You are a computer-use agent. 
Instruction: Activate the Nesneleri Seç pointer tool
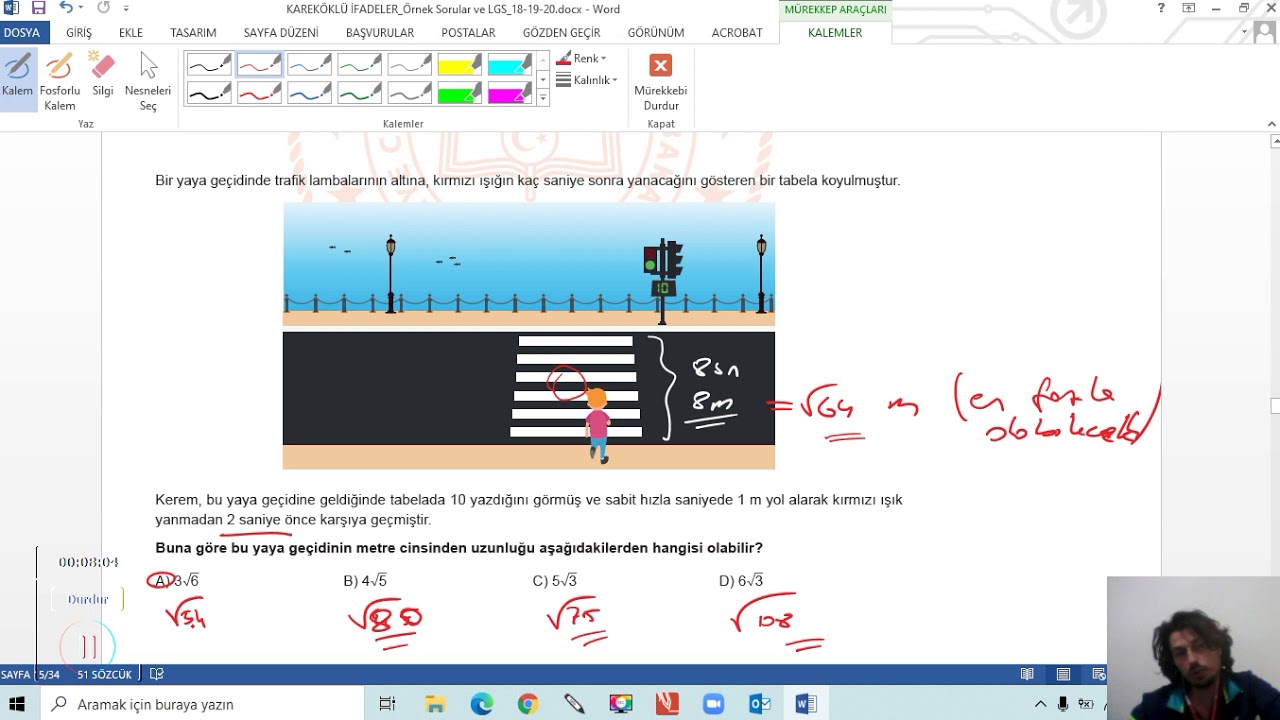click(148, 80)
